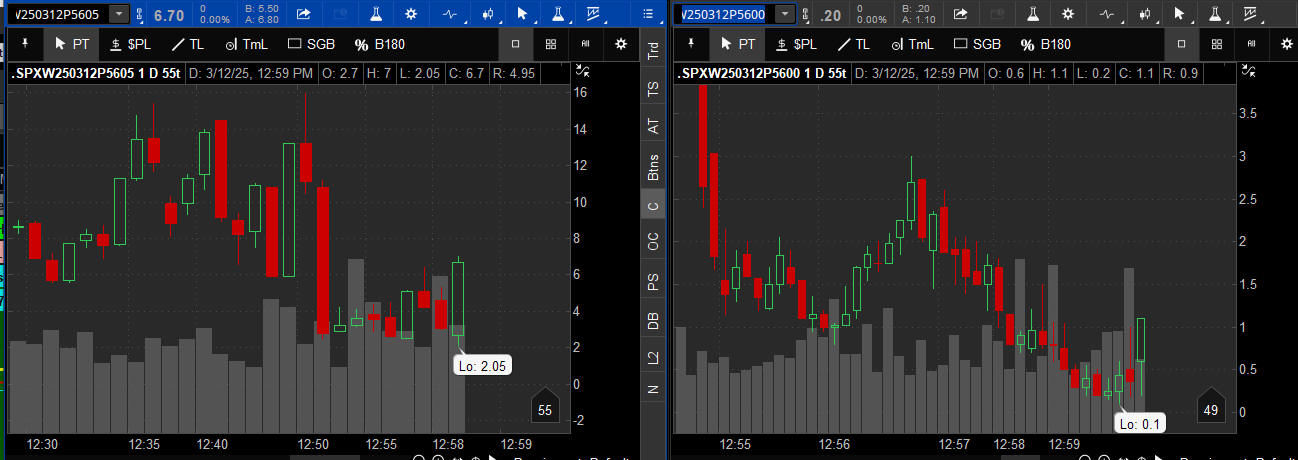Click symbol field showing V250312P5600
The height and width of the screenshot is (460, 1298).
[x=723, y=14]
